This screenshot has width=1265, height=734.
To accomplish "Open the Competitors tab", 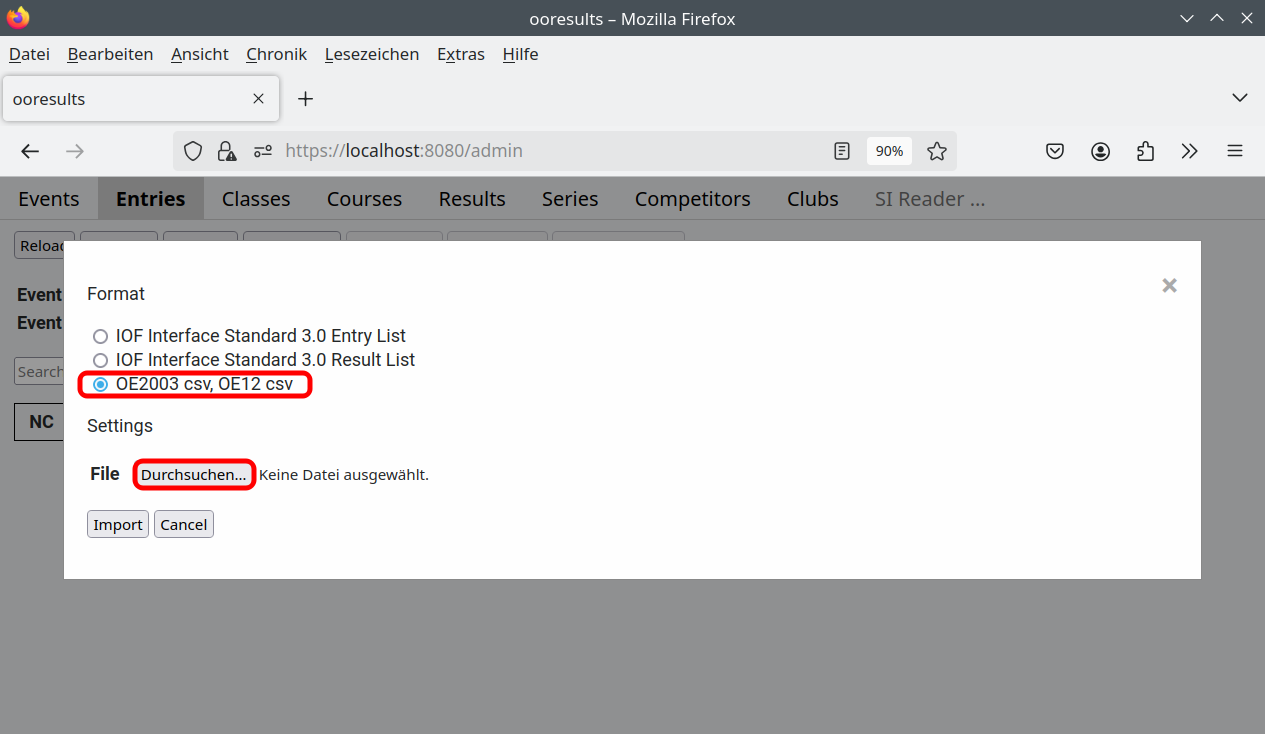I will (x=693, y=199).
